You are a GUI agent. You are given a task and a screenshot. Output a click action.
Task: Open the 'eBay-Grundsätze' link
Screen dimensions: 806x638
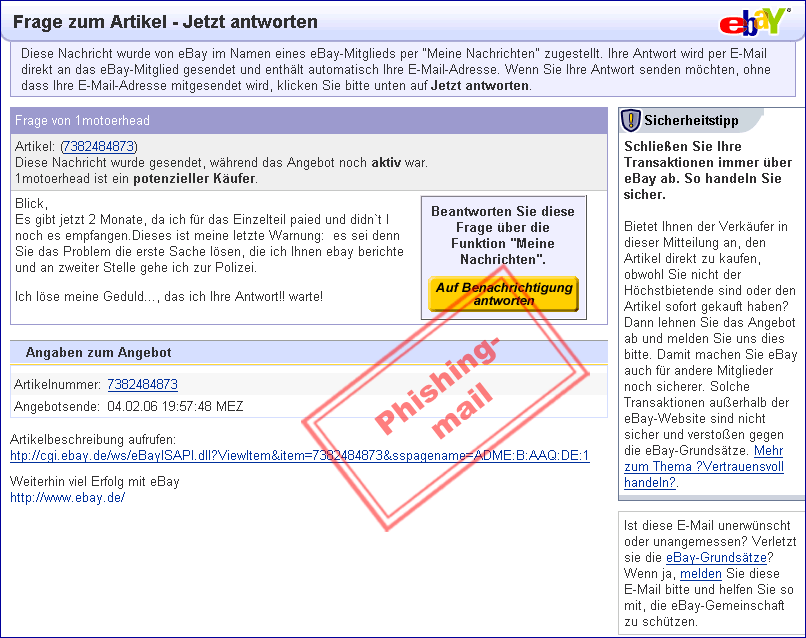[716, 558]
